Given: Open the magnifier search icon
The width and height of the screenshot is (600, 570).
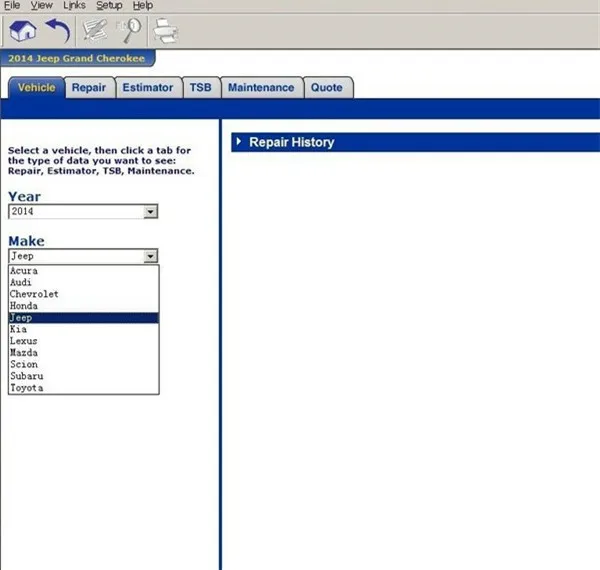Looking at the screenshot, I should coord(129,31).
